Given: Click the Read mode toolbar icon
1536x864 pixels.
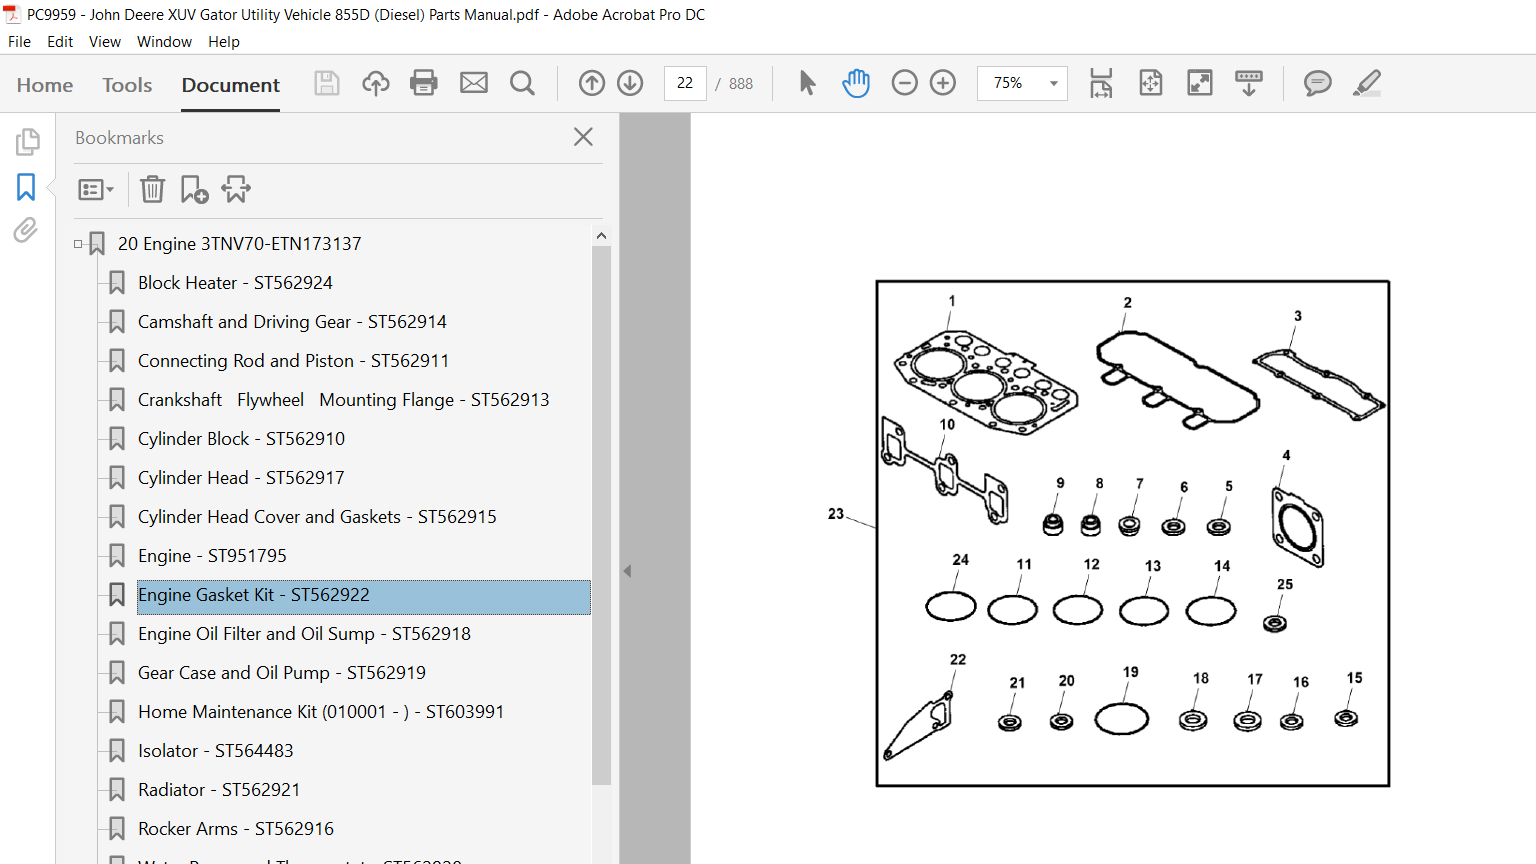Looking at the screenshot, I should tap(1249, 83).
